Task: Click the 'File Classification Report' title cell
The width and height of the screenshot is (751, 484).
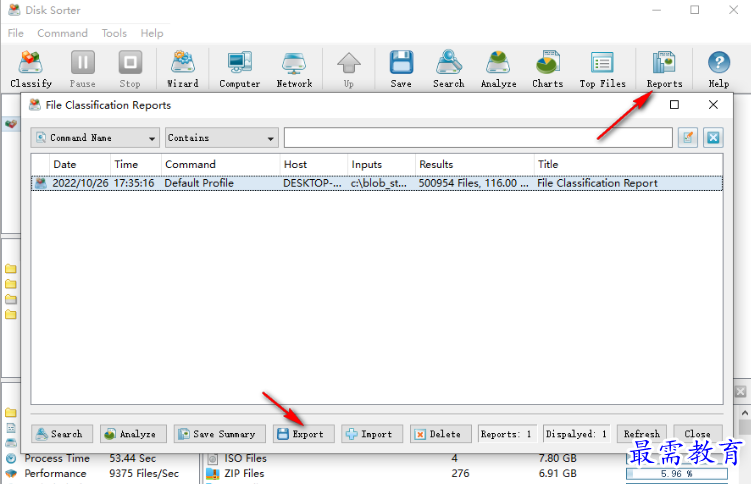Action: coord(597,183)
